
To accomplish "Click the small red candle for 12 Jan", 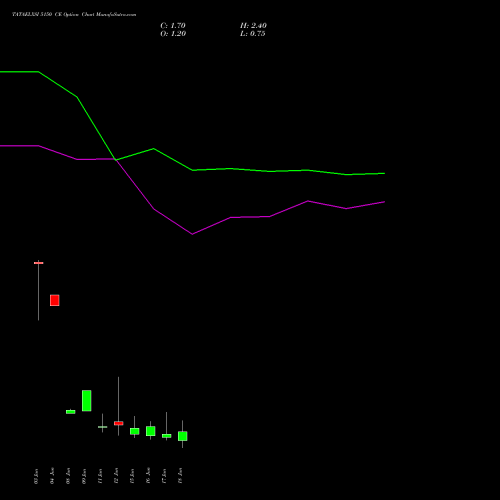I will pos(119,423).
